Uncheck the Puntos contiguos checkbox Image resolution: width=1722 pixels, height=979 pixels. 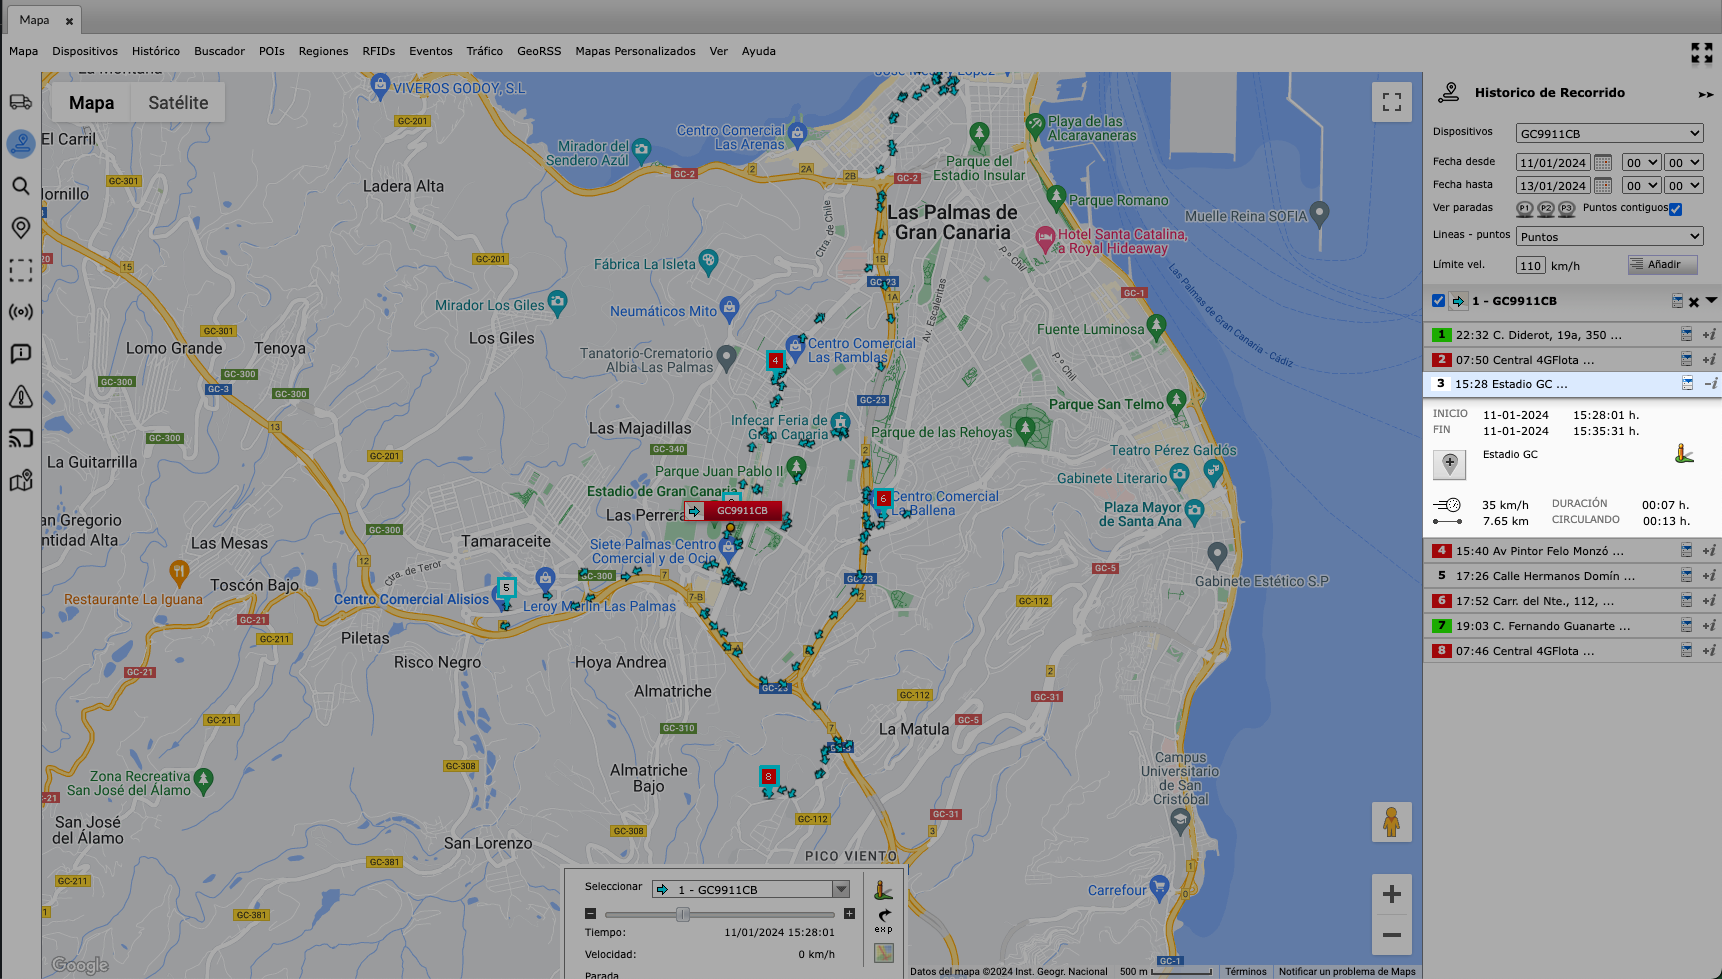[x=1676, y=209]
